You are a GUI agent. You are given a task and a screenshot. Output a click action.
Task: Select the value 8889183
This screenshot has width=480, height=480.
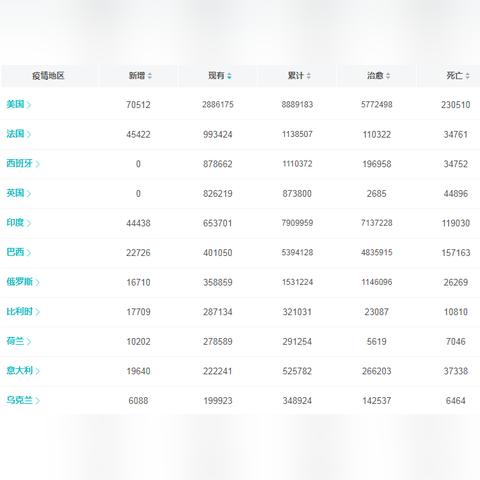point(297,105)
